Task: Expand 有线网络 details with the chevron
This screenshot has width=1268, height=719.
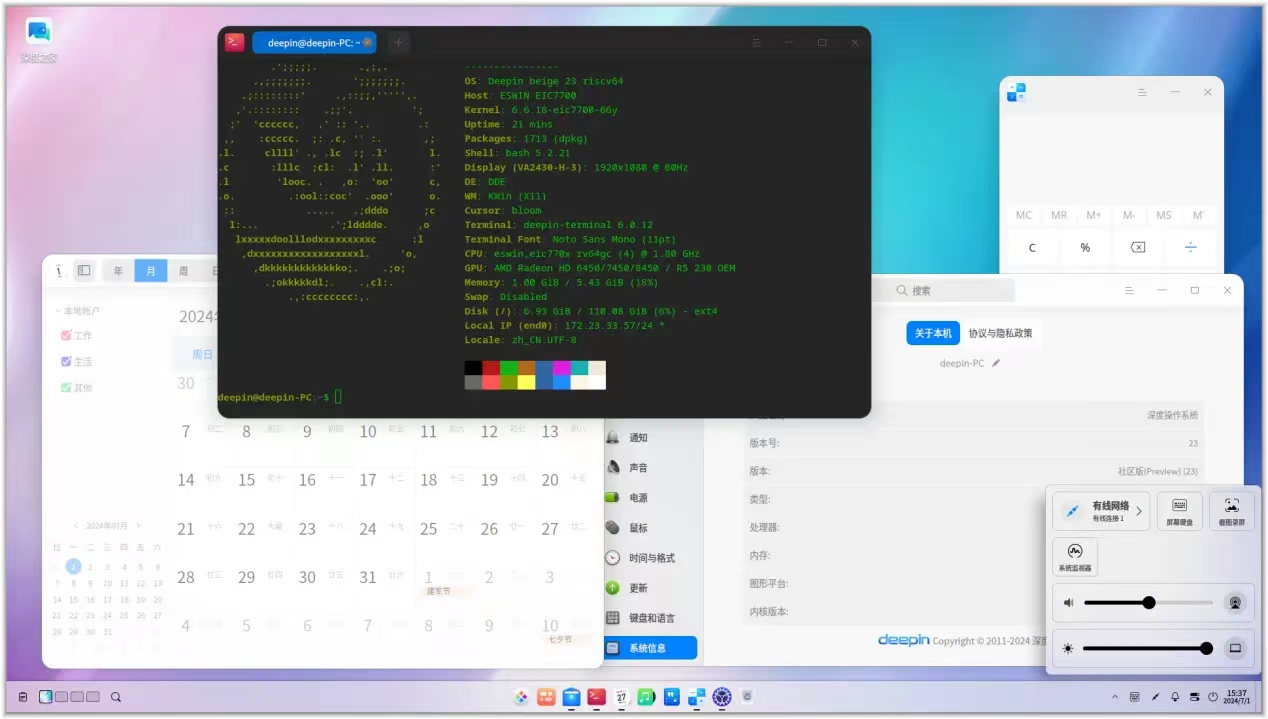Action: 1139,510
